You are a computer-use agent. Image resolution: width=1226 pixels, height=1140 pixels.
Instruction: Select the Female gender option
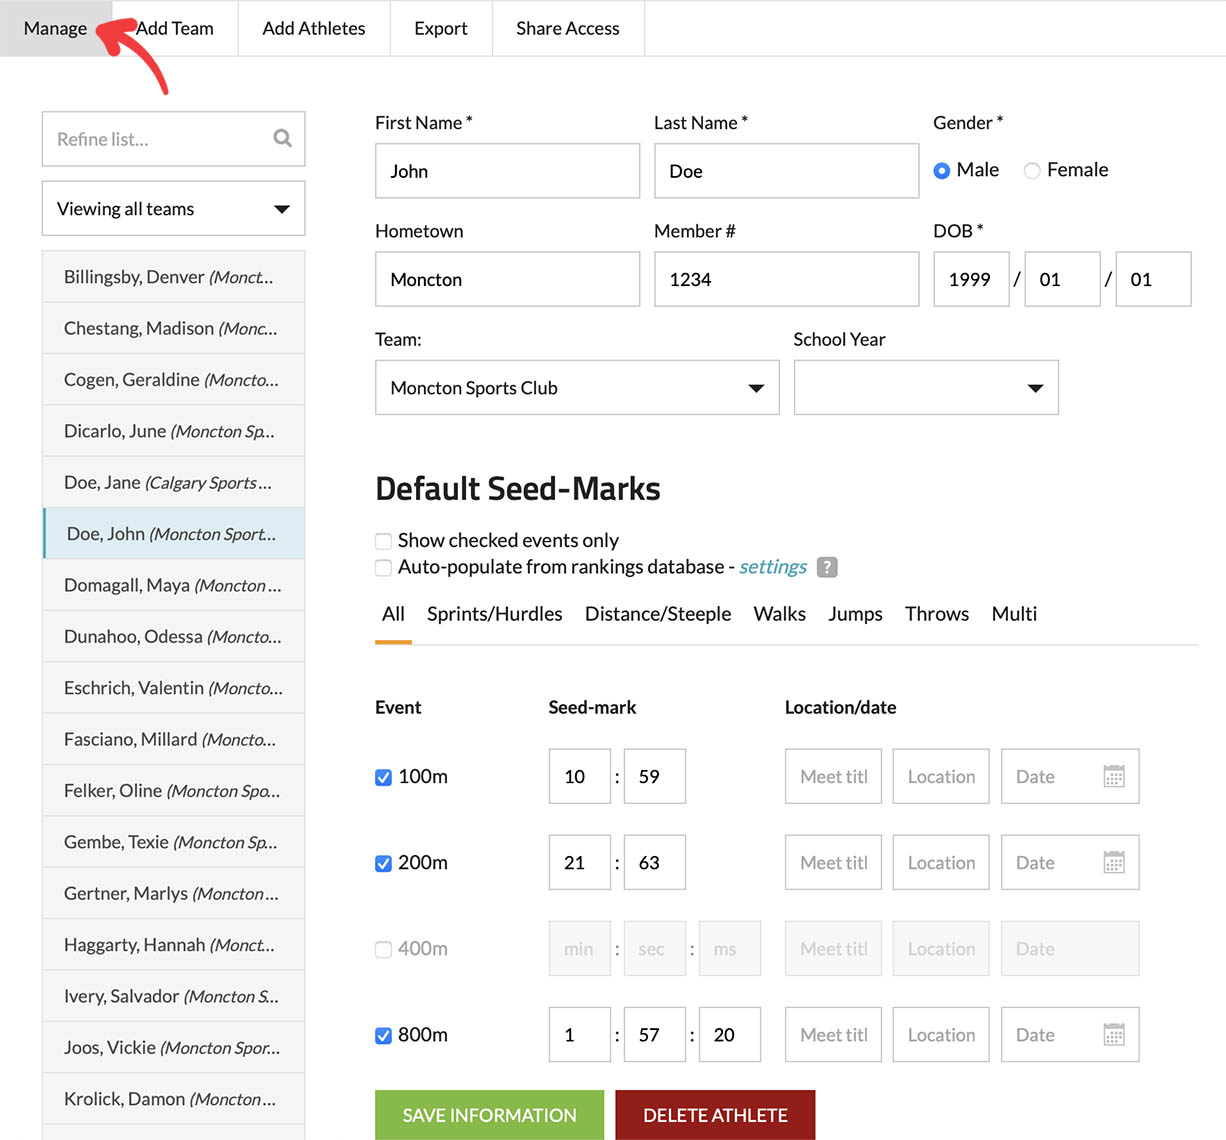[x=1032, y=171]
